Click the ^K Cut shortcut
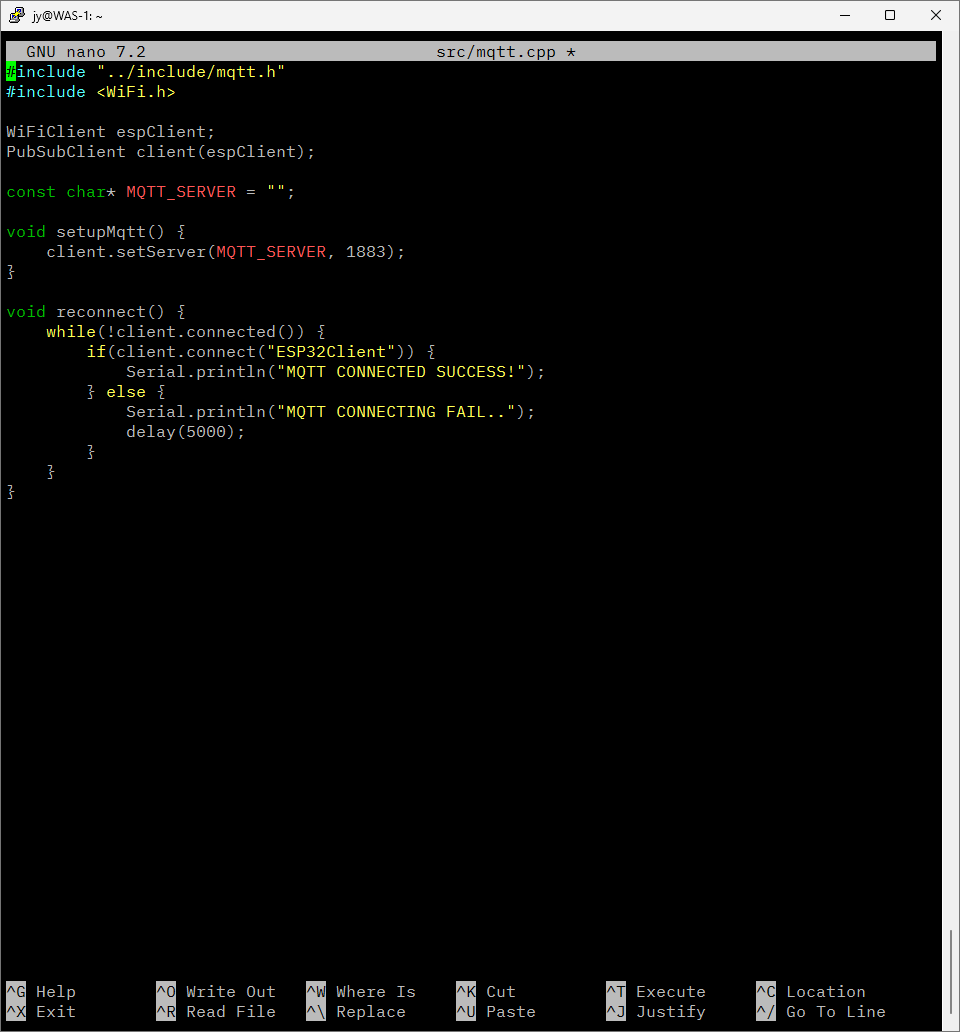The height and width of the screenshot is (1032, 960). coord(486,992)
